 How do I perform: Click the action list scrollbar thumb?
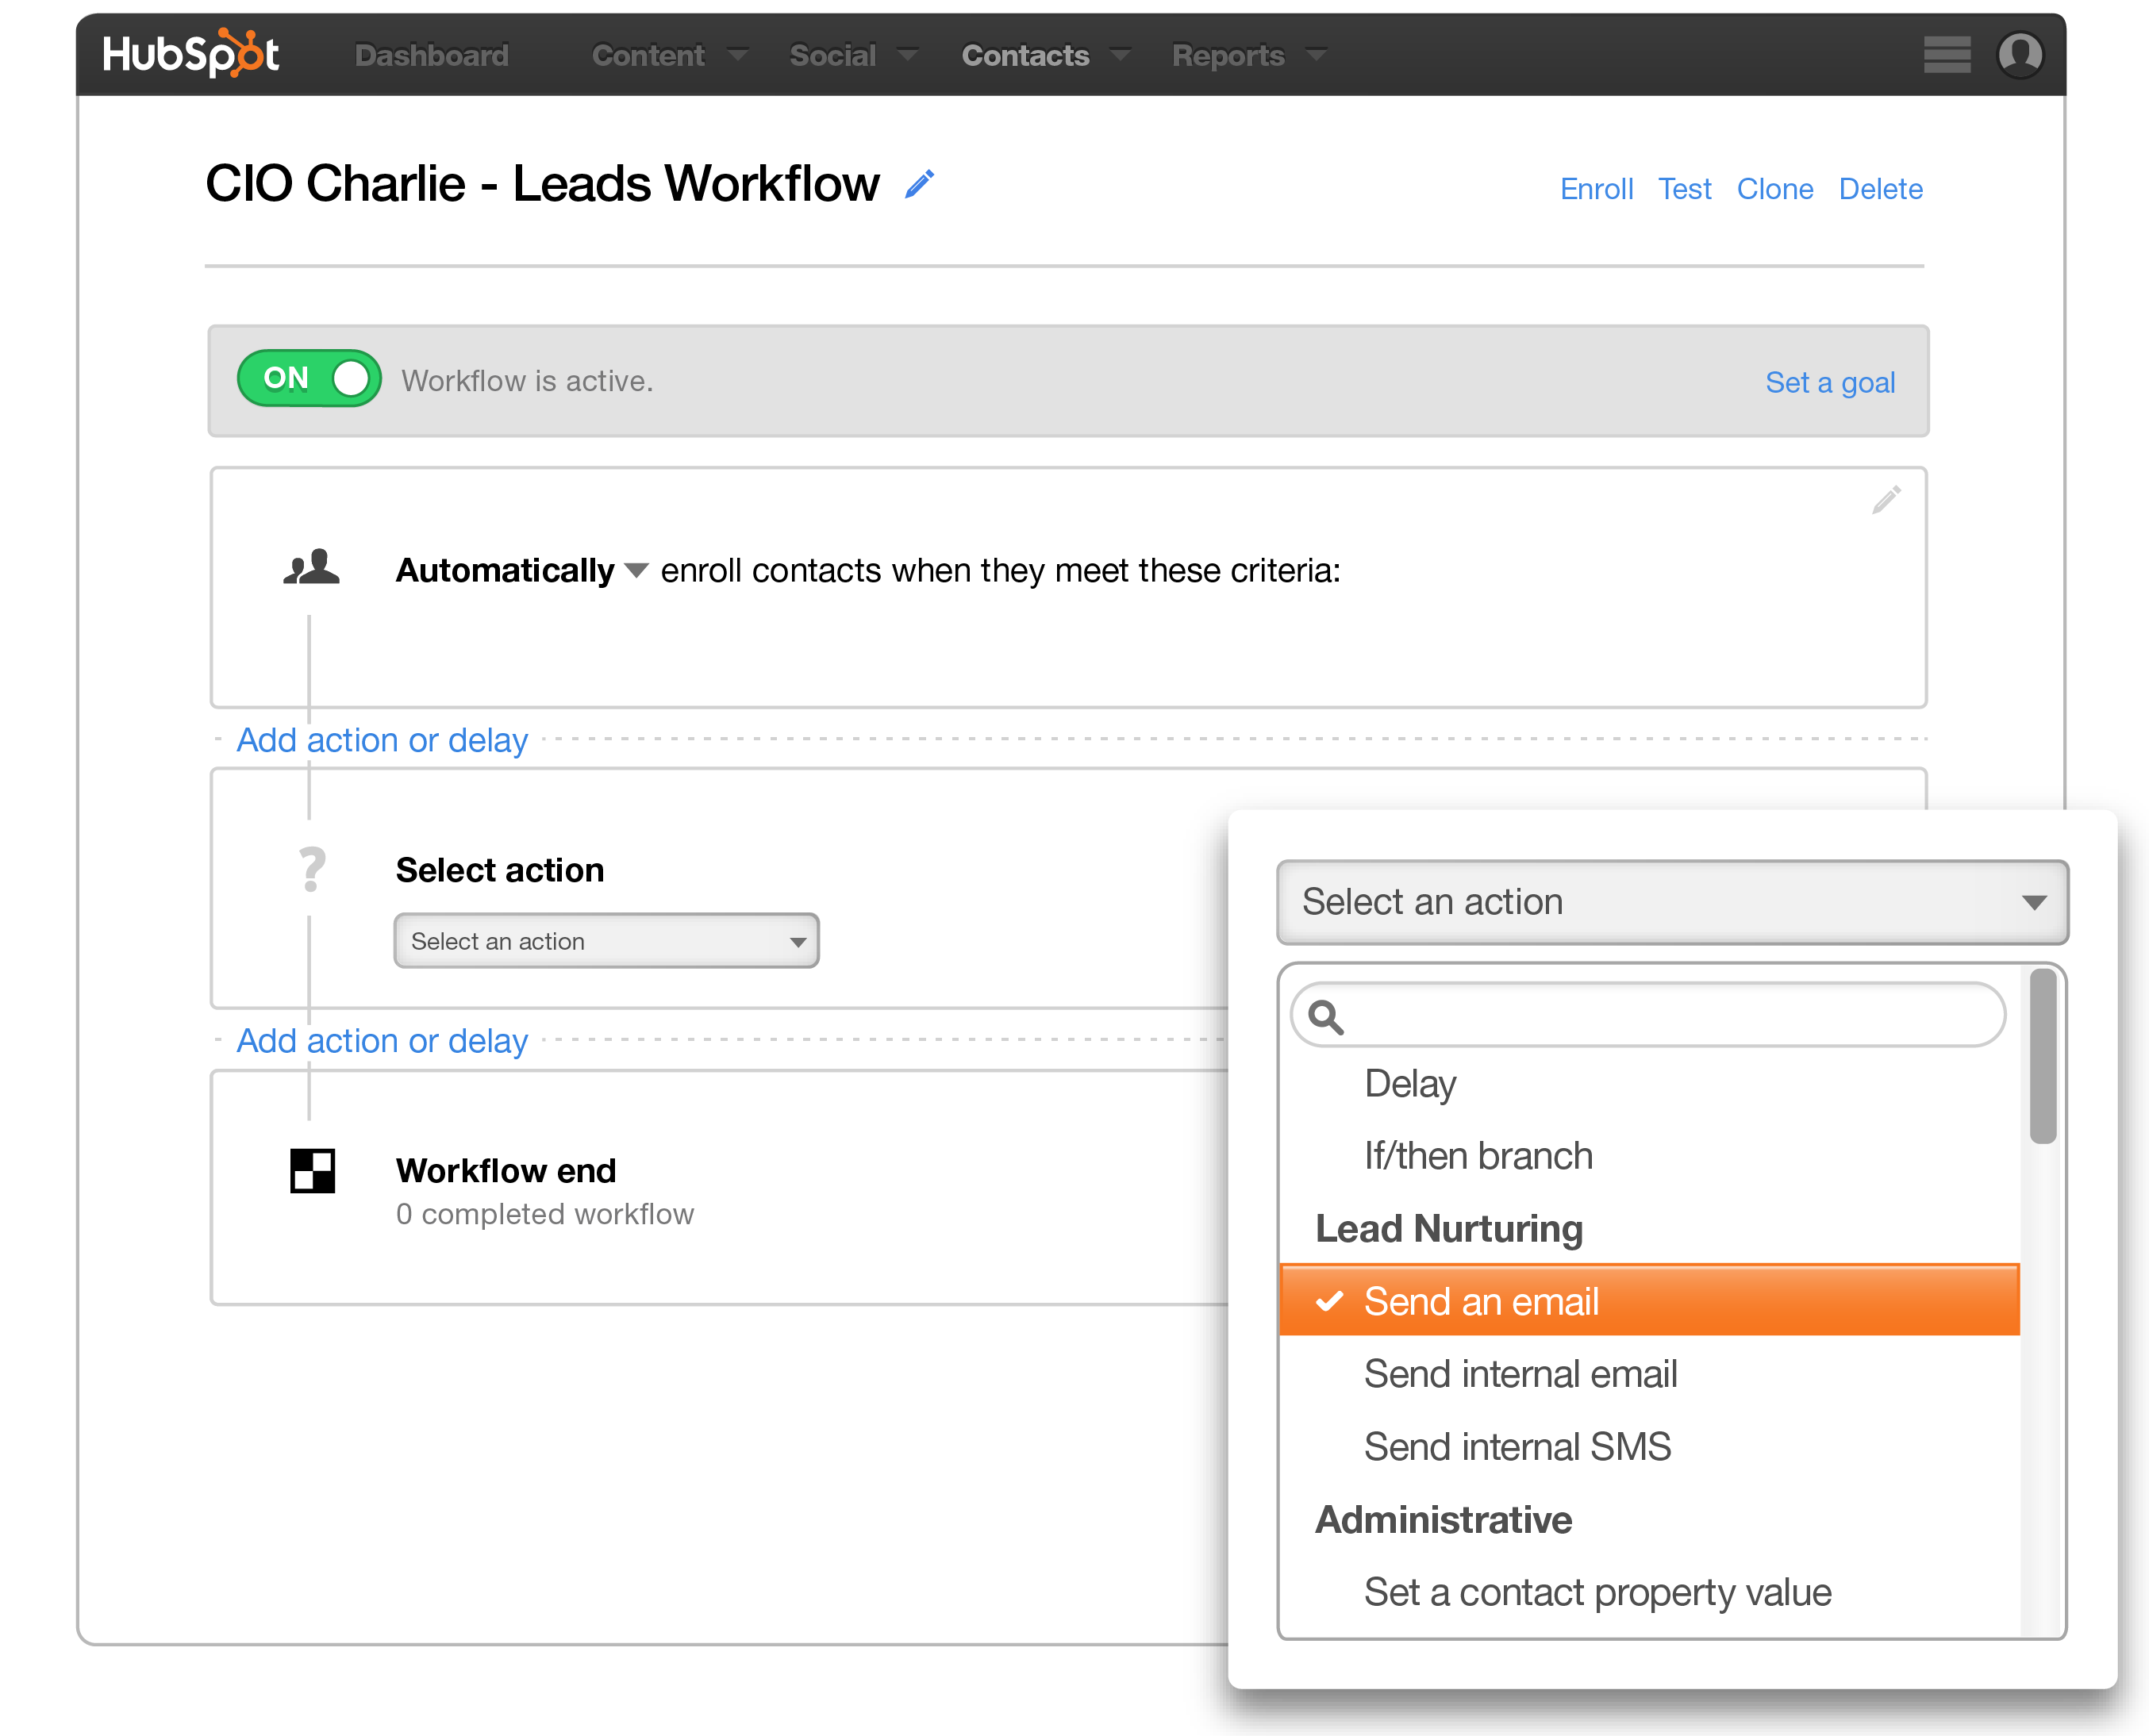coord(2042,1056)
